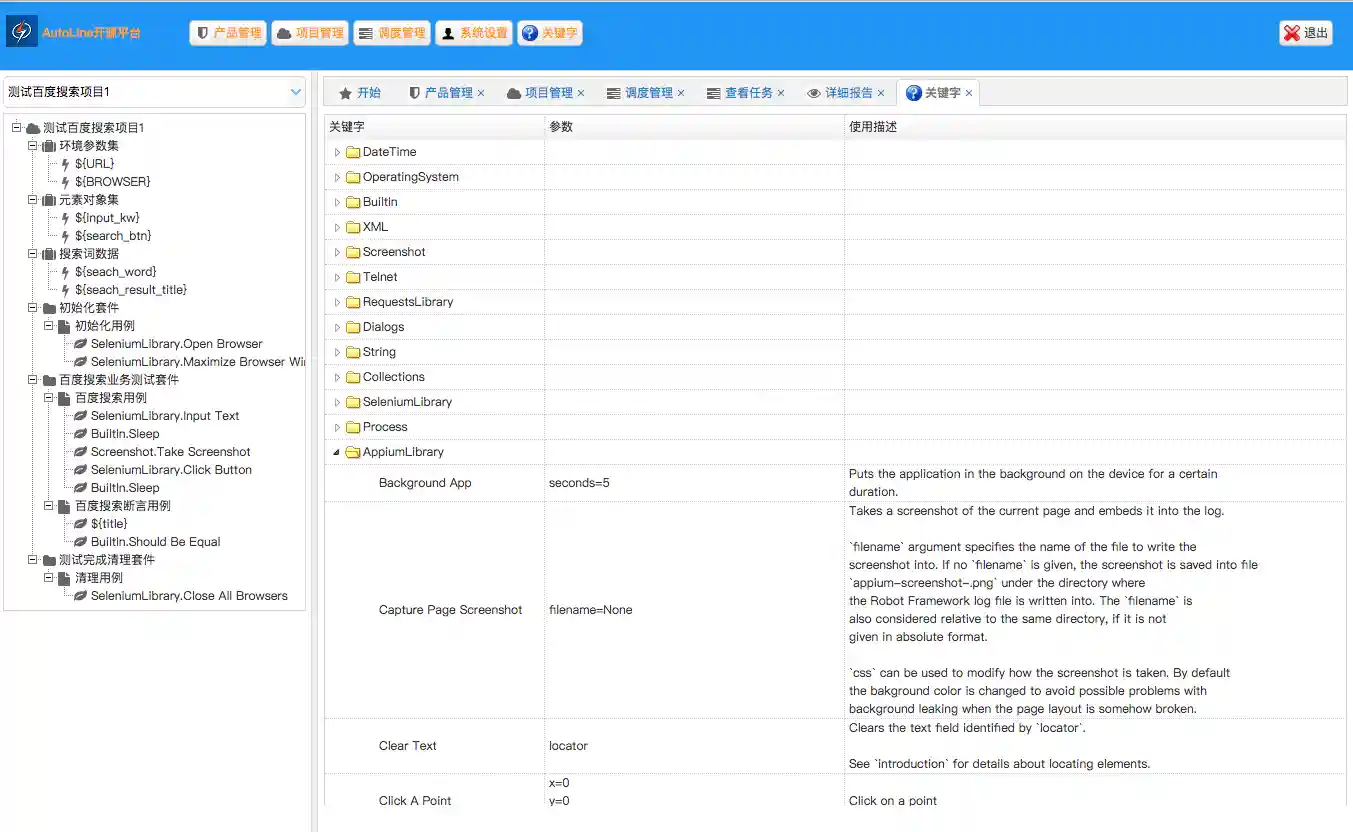Click the briefcase icon beside 环境参数集
1353x832 pixels.
[x=49, y=146]
